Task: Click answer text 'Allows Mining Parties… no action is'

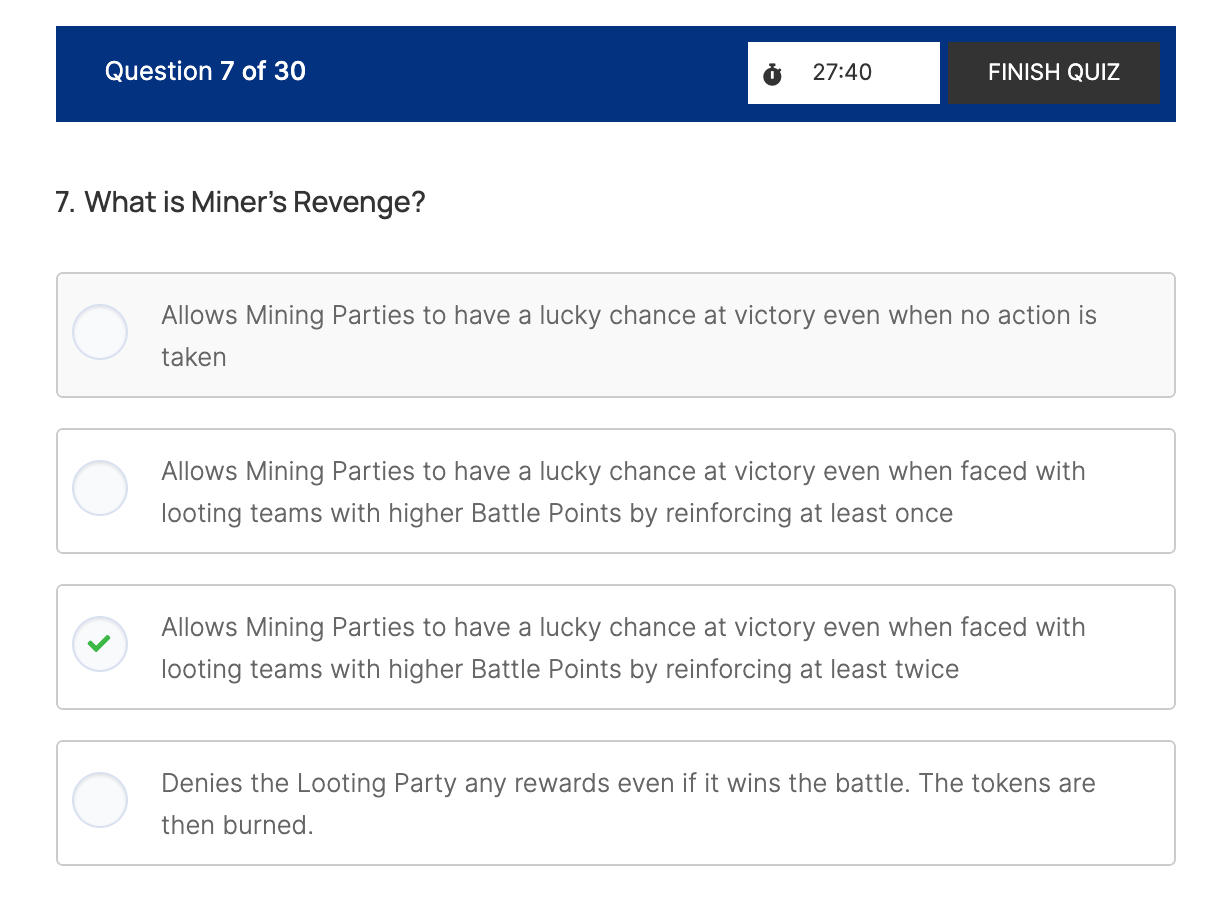Action: 628,315
